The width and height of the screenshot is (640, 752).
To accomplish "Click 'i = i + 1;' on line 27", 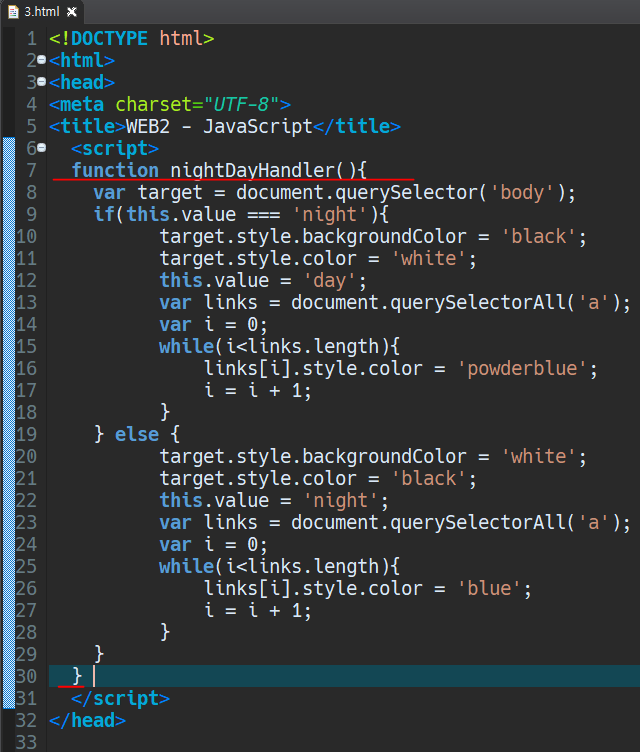I will 258,611.
